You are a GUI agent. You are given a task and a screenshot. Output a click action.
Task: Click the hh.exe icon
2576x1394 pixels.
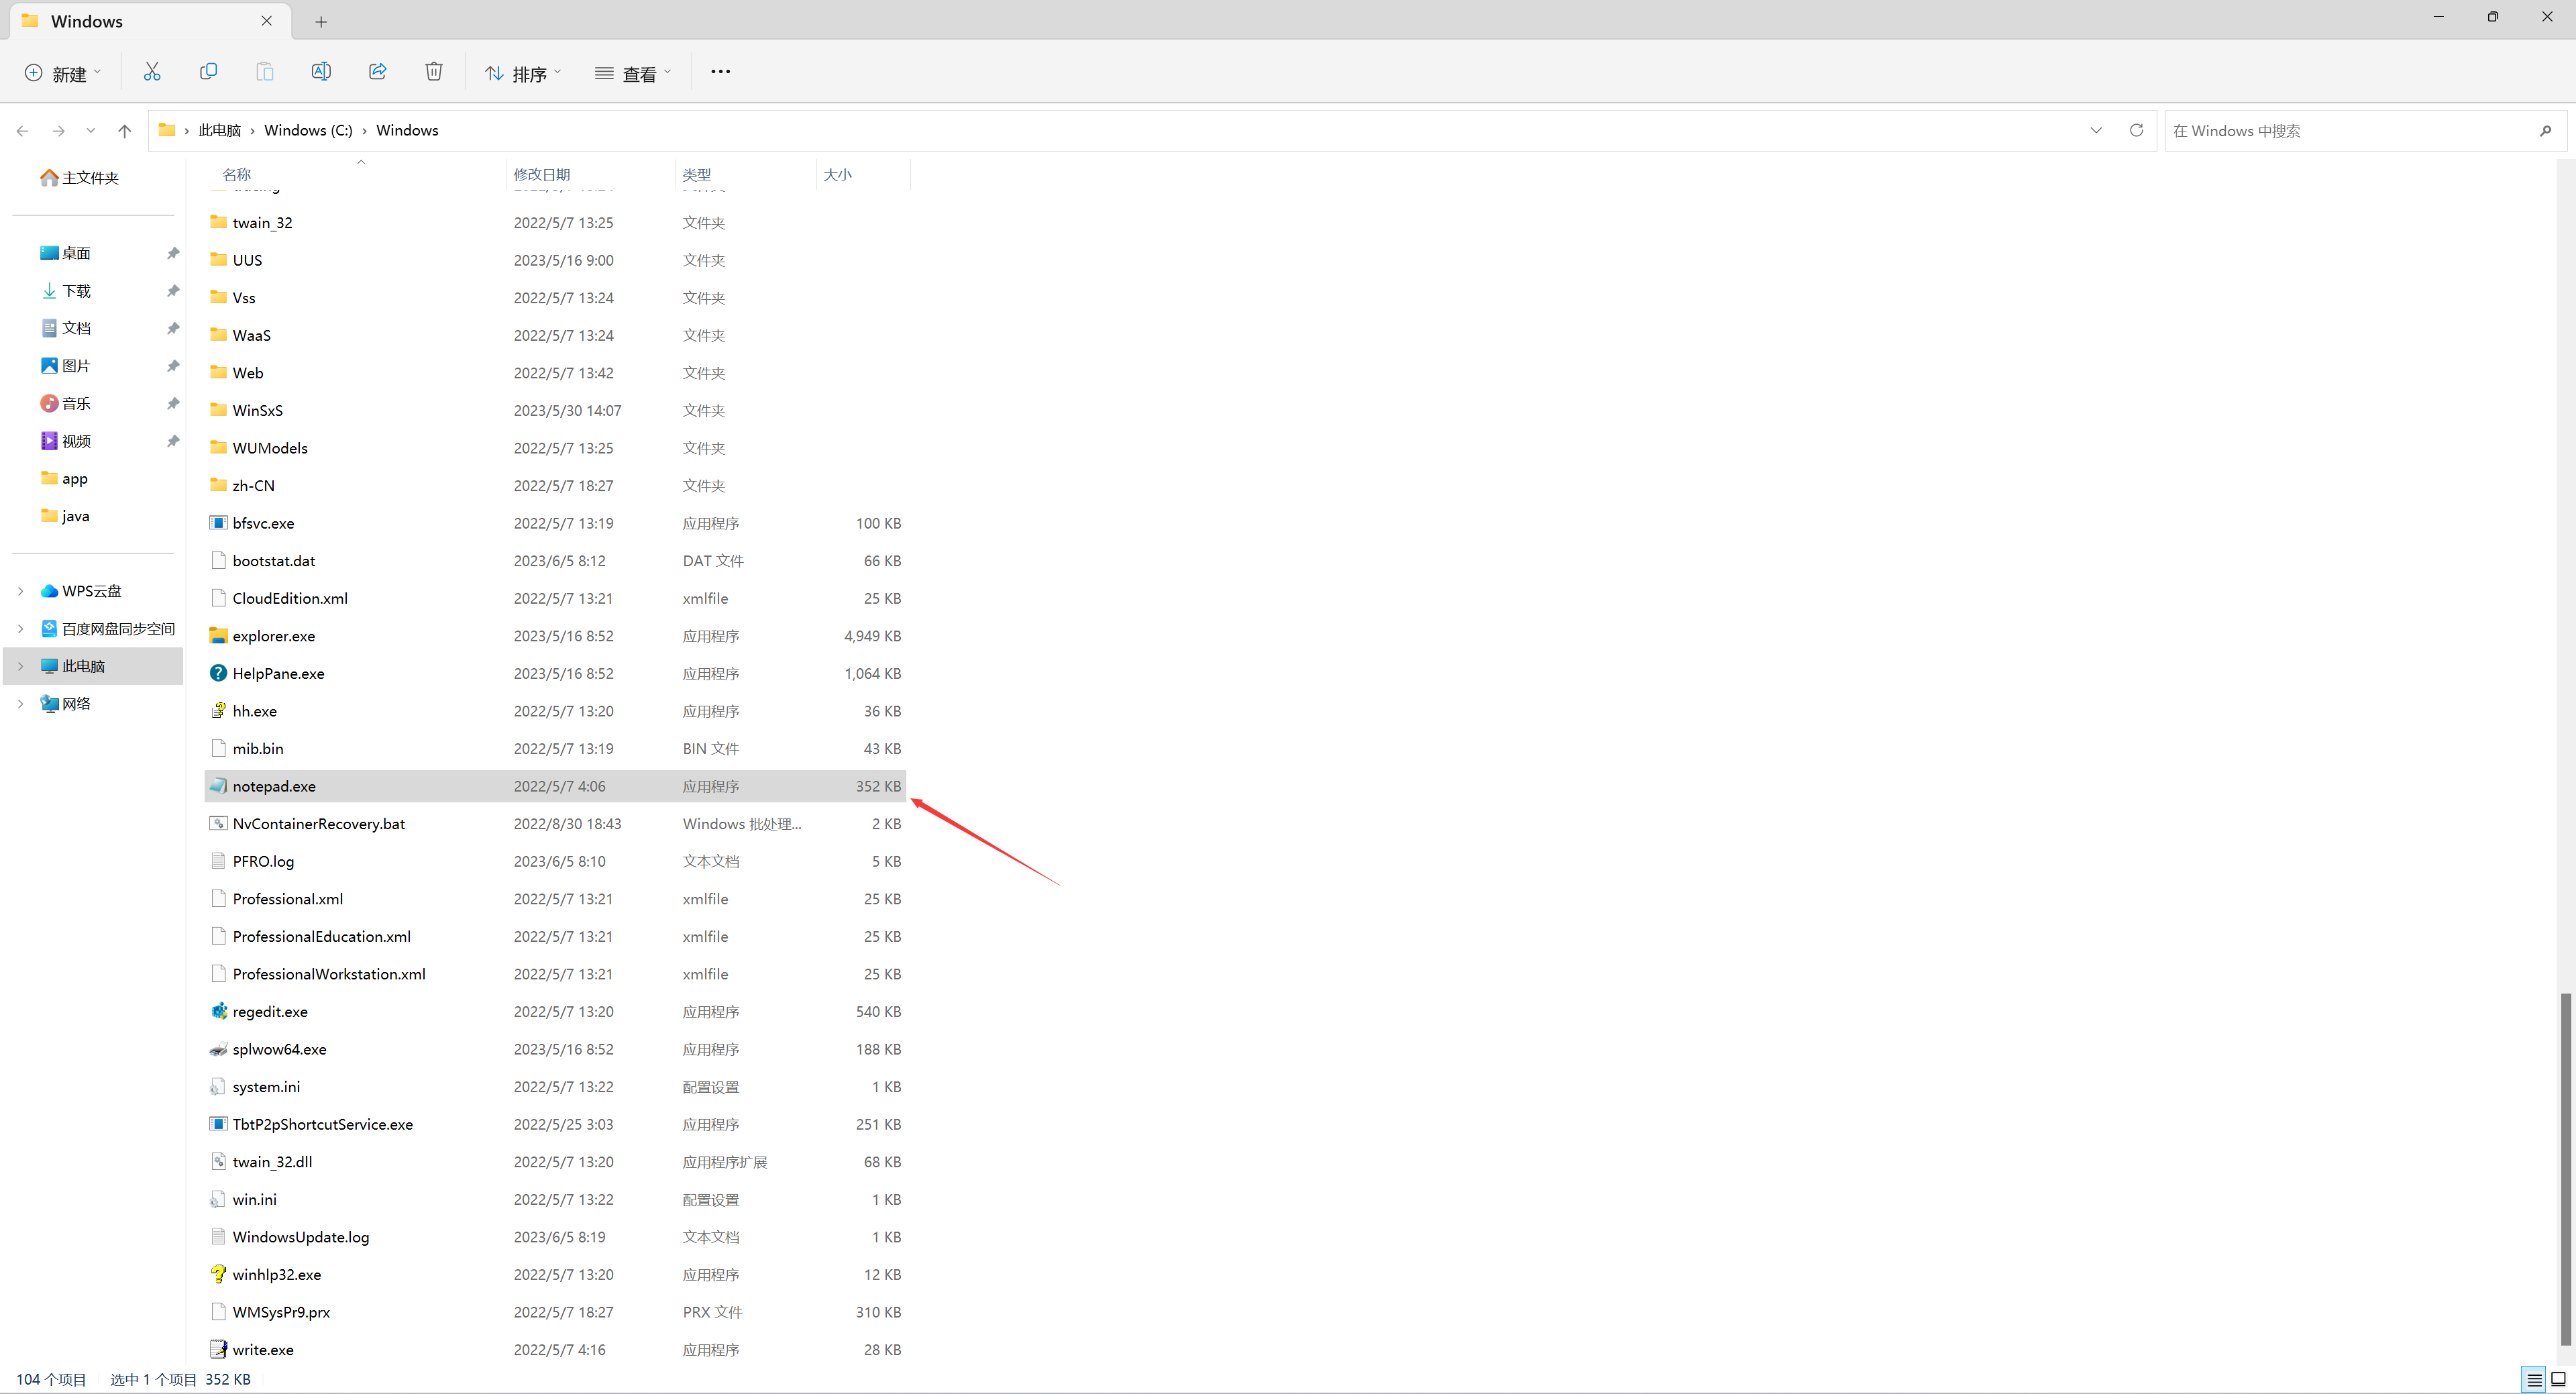(218, 711)
